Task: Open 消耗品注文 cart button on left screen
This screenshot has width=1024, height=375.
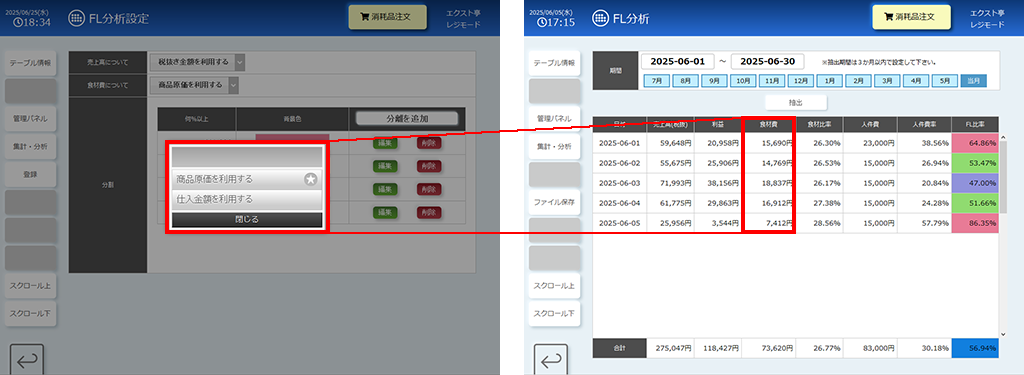Action: coord(388,18)
